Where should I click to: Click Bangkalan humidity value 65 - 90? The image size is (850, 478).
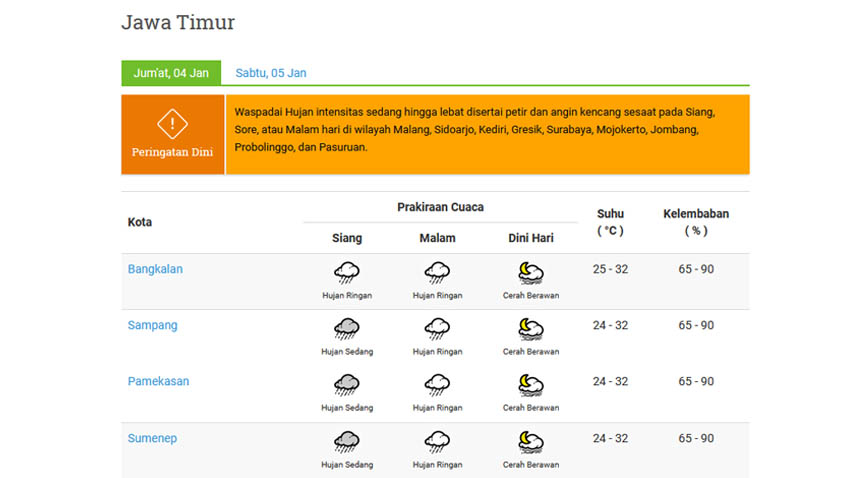(696, 269)
